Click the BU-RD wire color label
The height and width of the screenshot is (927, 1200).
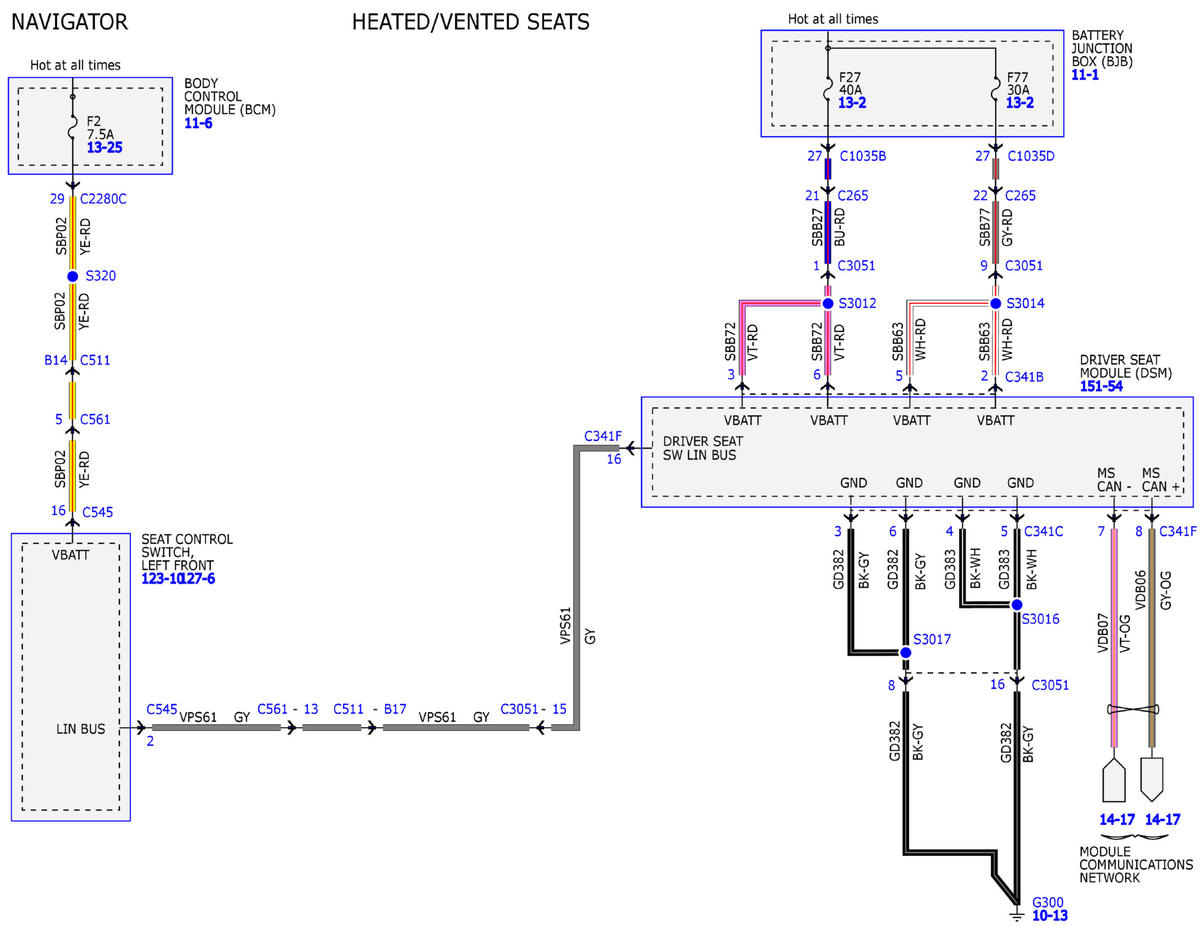[x=839, y=226]
